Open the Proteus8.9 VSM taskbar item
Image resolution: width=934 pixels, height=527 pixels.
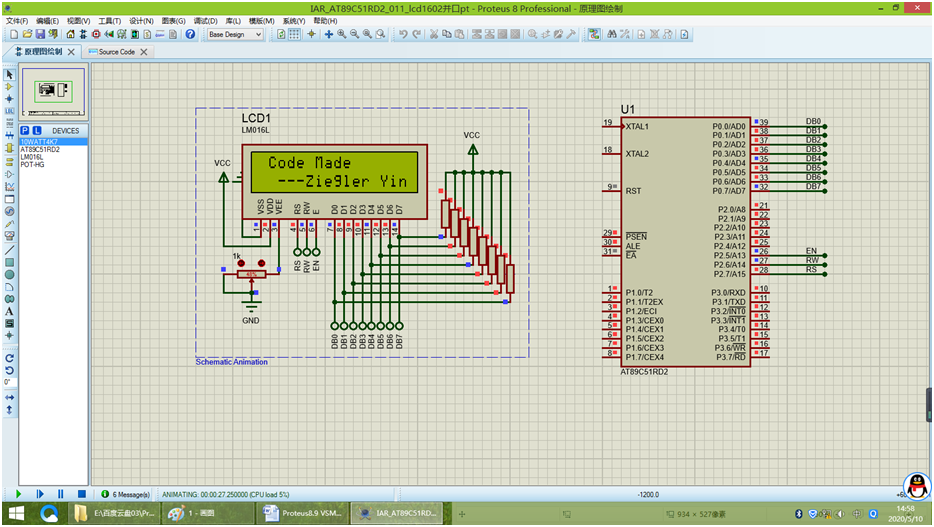pos(304,513)
